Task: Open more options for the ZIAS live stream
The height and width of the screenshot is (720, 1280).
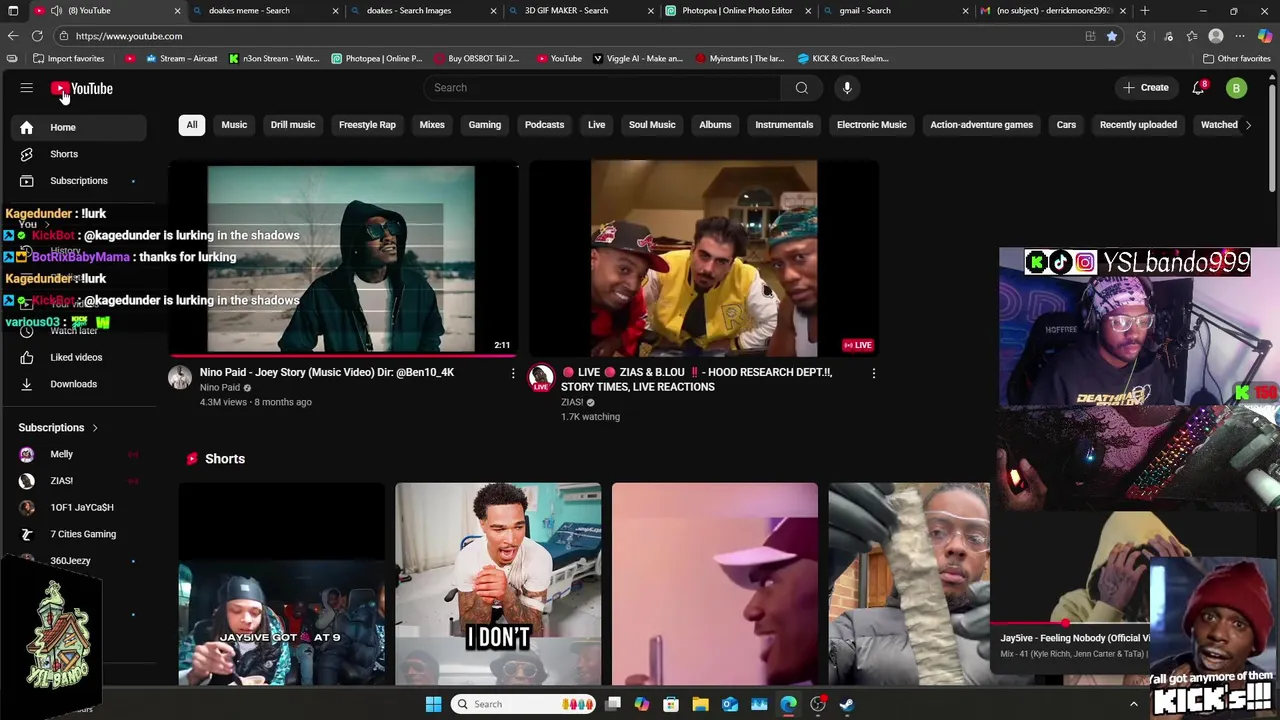Action: pos(873,373)
